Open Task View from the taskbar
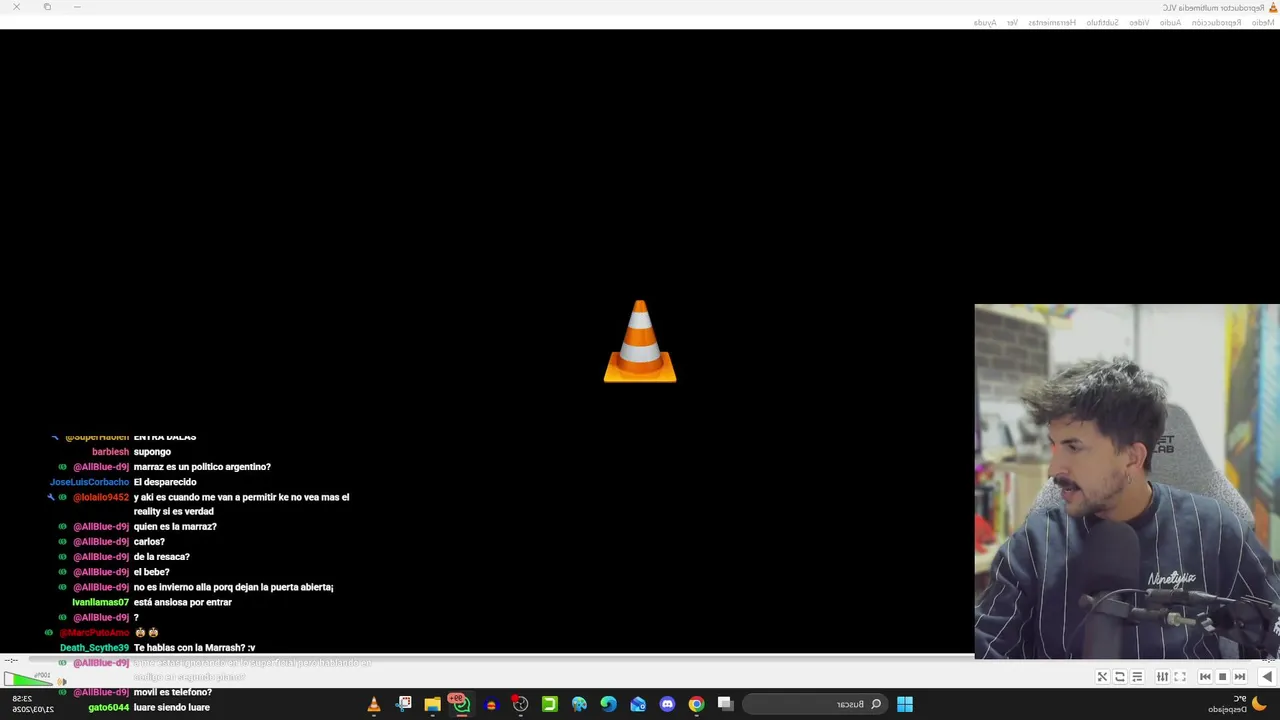The width and height of the screenshot is (1280, 720). [x=725, y=704]
